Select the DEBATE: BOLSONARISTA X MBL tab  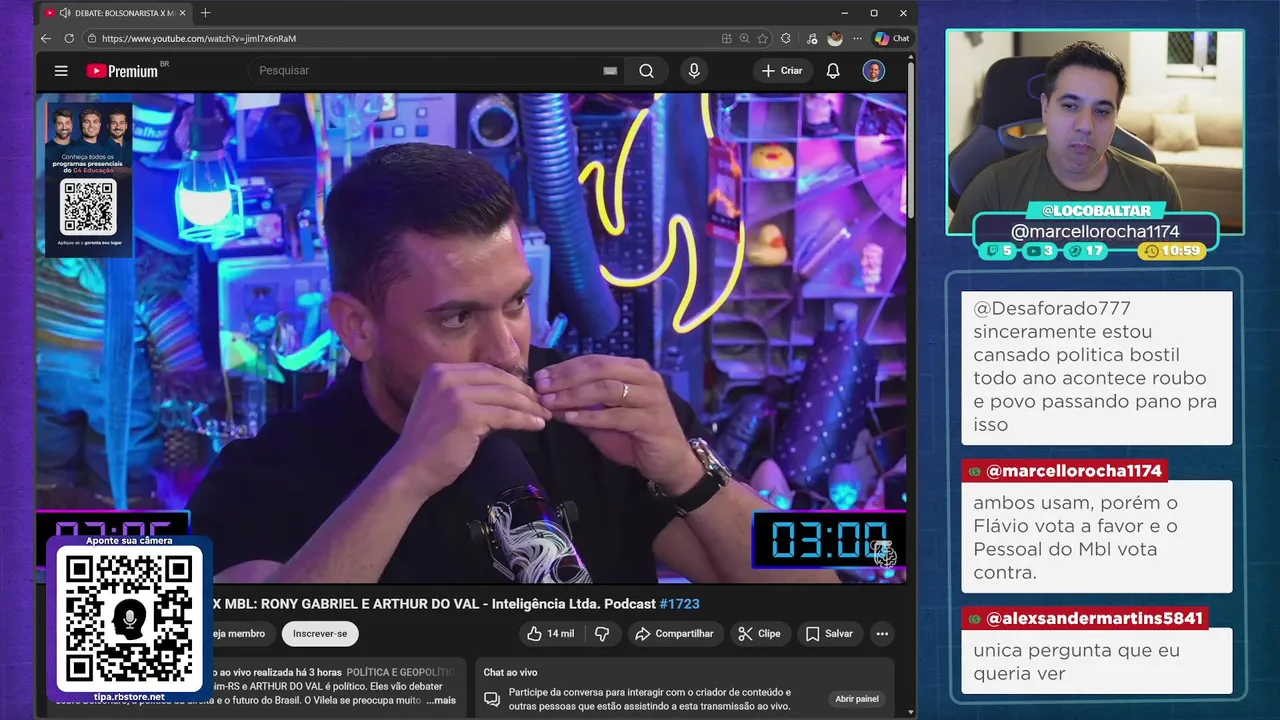[115, 13]
